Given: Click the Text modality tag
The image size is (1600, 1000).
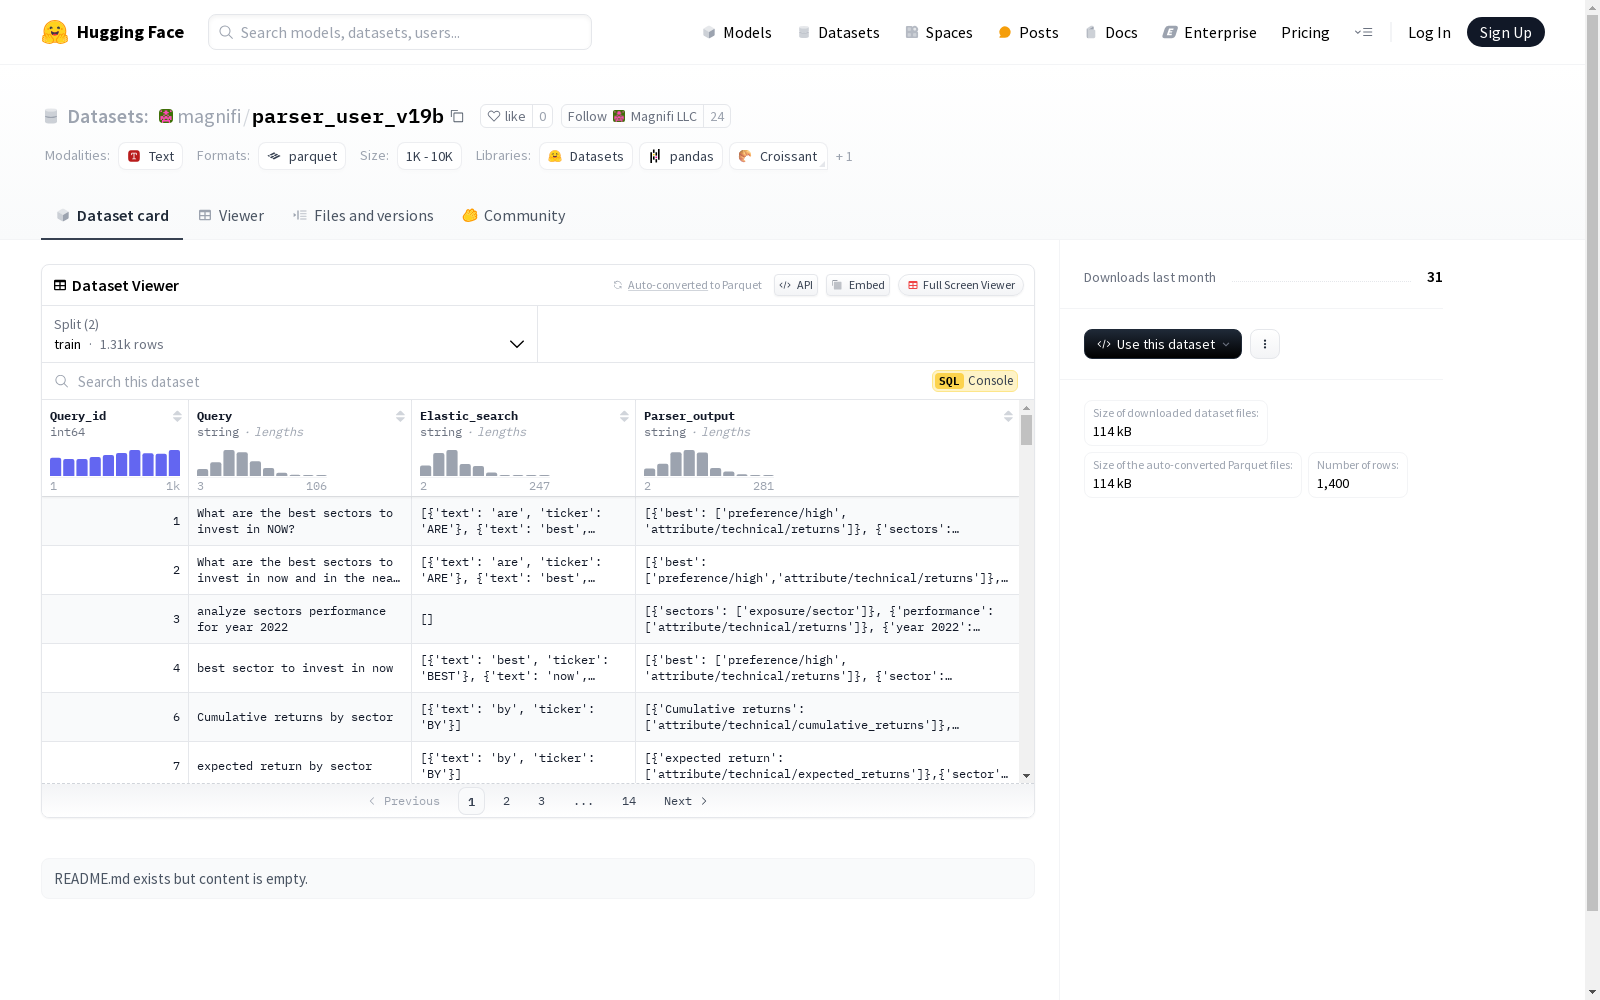Looking at the screenshot, I should pyautogui.click(x=150, y=156).
